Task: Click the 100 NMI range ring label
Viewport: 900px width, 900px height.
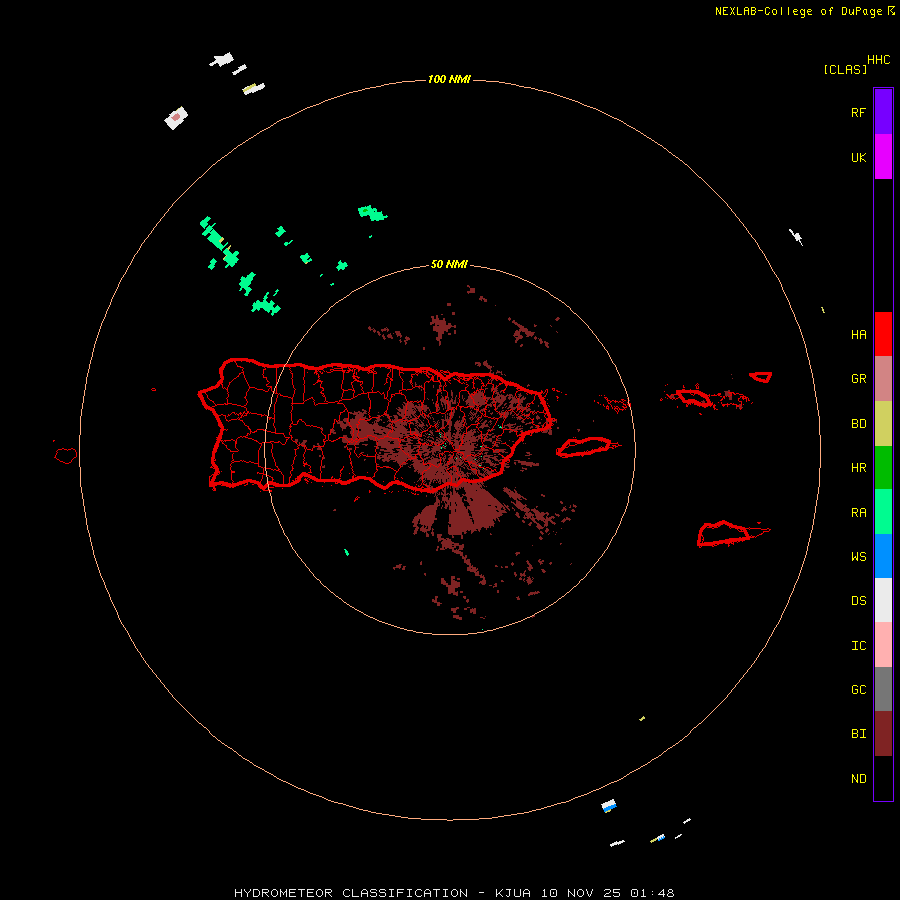Action: point(449,79)
